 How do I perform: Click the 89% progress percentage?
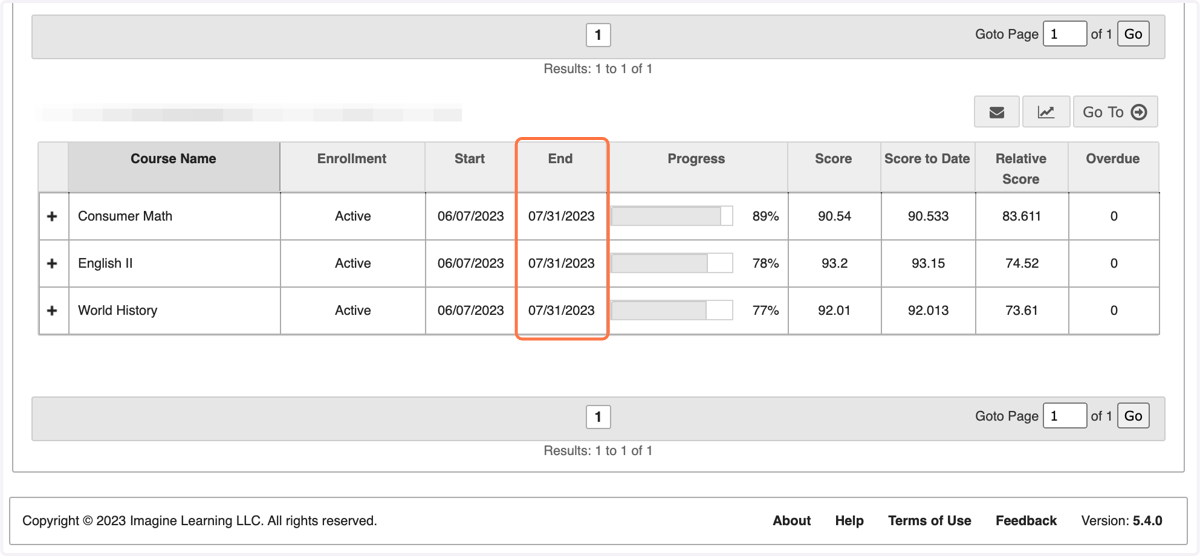[x=765, y=216]
